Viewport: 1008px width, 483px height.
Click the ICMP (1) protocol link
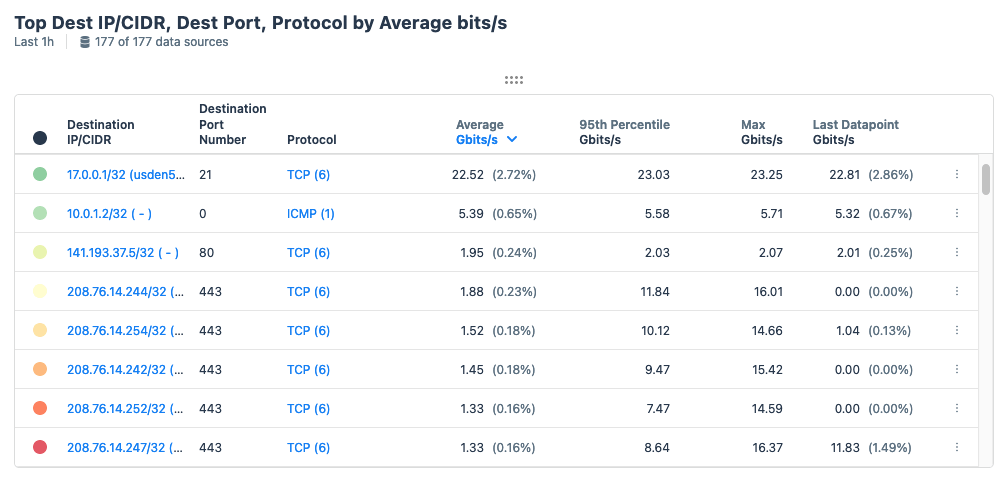310,213
